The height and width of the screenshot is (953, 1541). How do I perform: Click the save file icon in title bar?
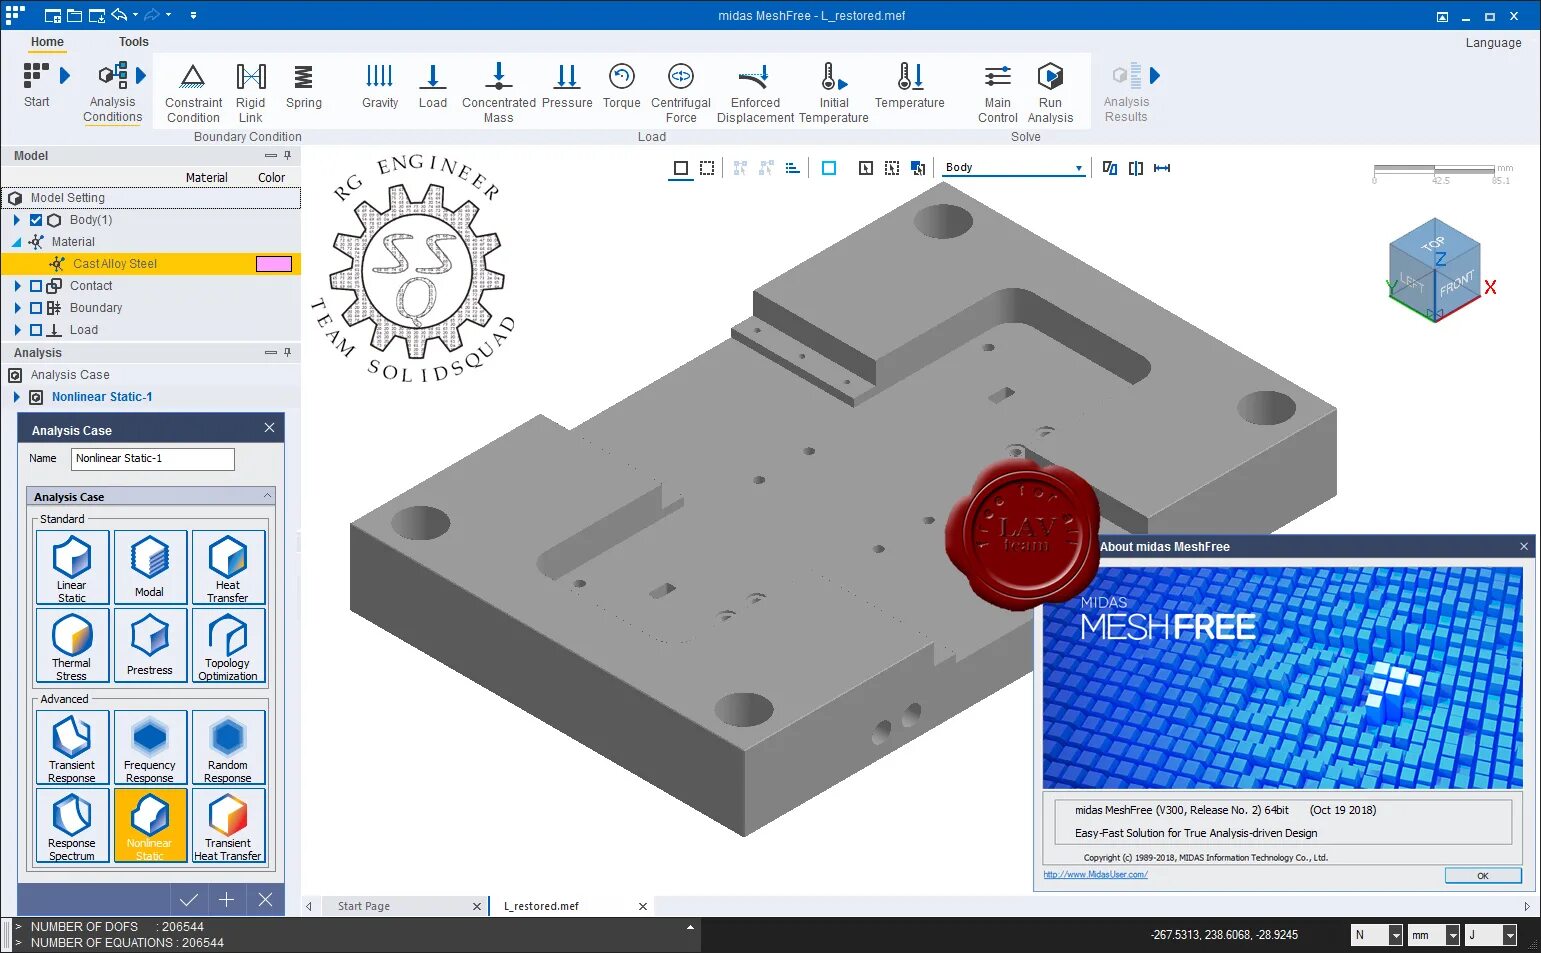(x=96, y=15)
